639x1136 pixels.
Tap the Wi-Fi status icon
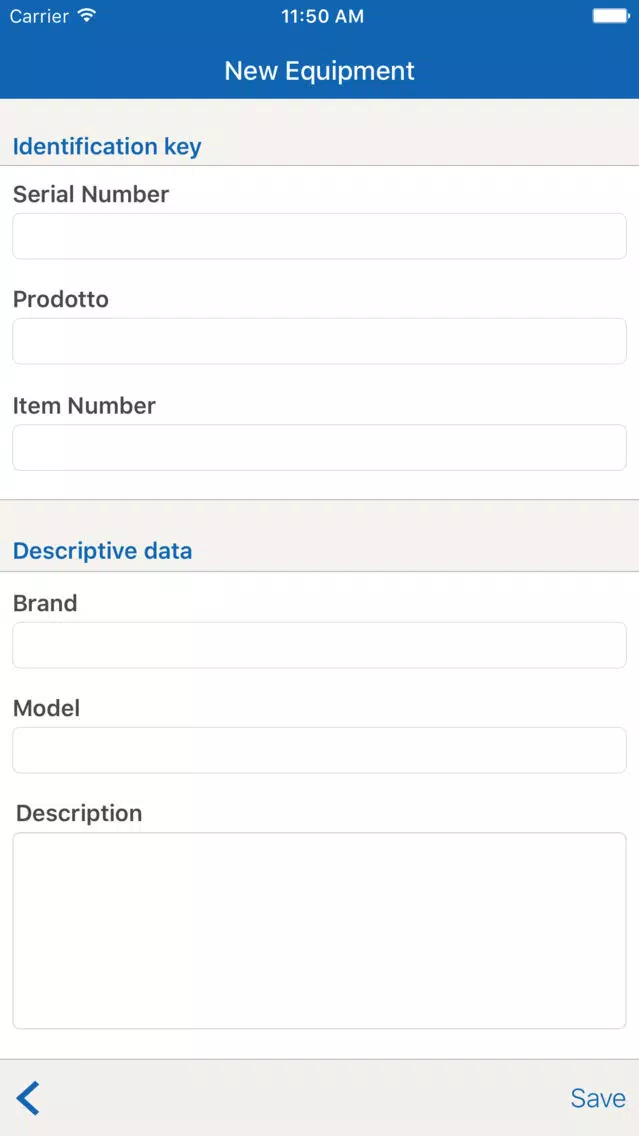(x=86, y=15)
